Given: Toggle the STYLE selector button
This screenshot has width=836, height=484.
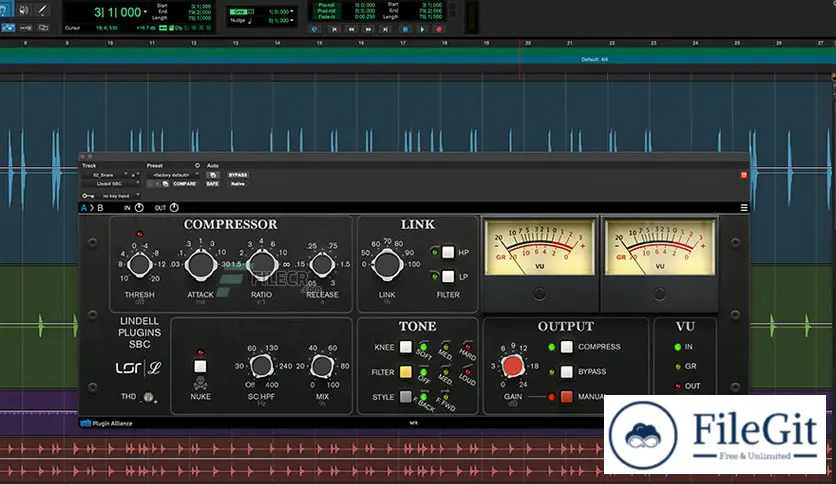Looking at the screenshot, I should coord(406,397).
